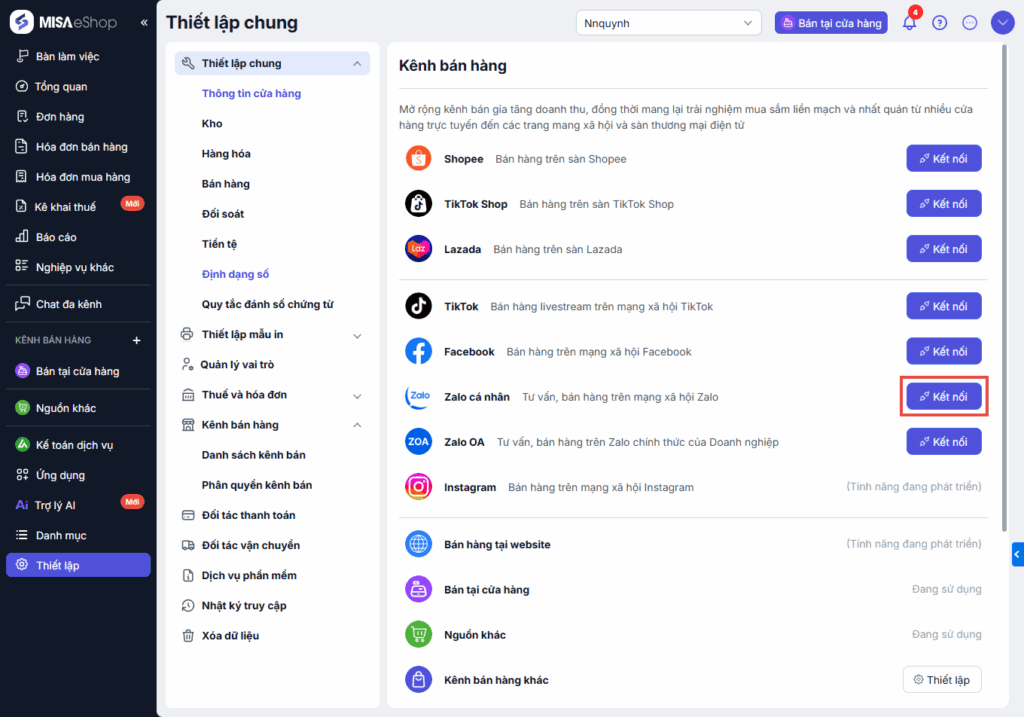
Task: Connect the TikTok Shop channel
Action: click(944, 204)
